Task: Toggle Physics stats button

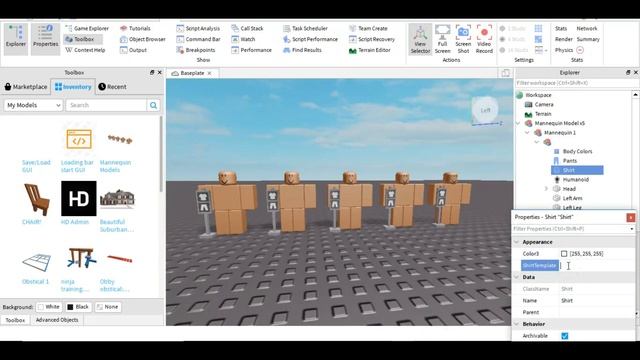Action: tap(569, 50)
